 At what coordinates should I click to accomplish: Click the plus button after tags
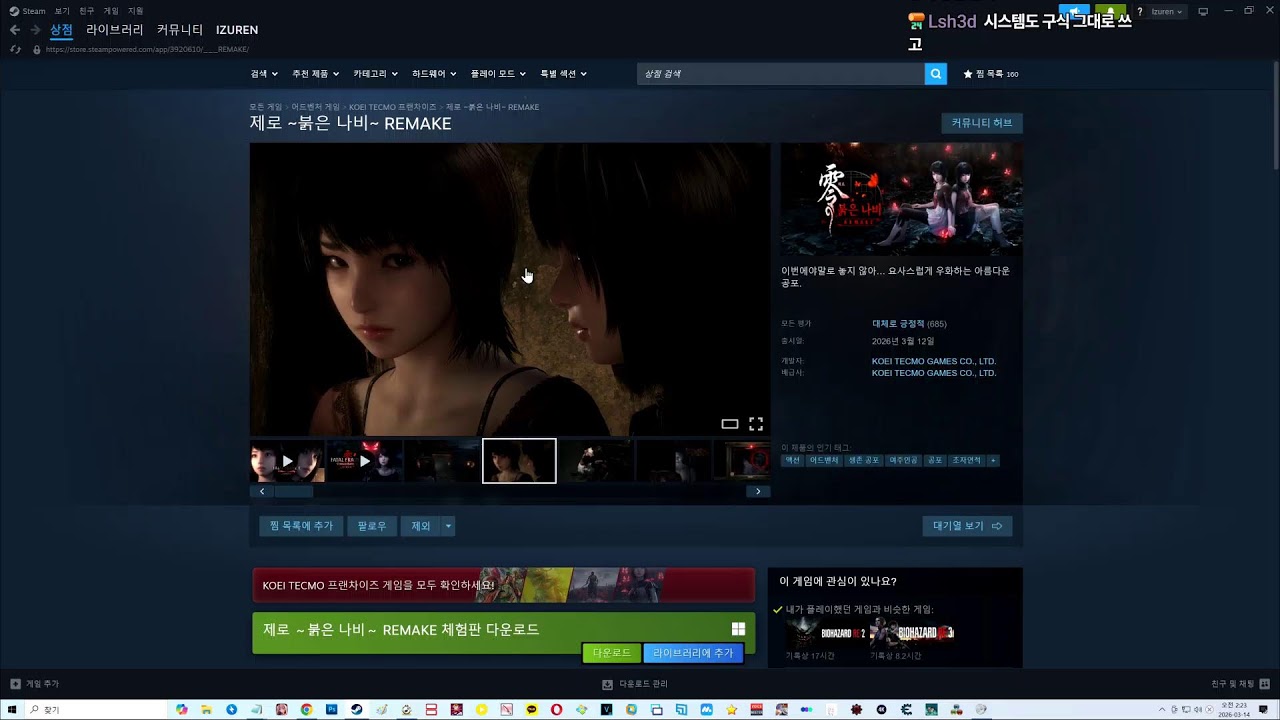pyautogui.click(x=993, y=461)
